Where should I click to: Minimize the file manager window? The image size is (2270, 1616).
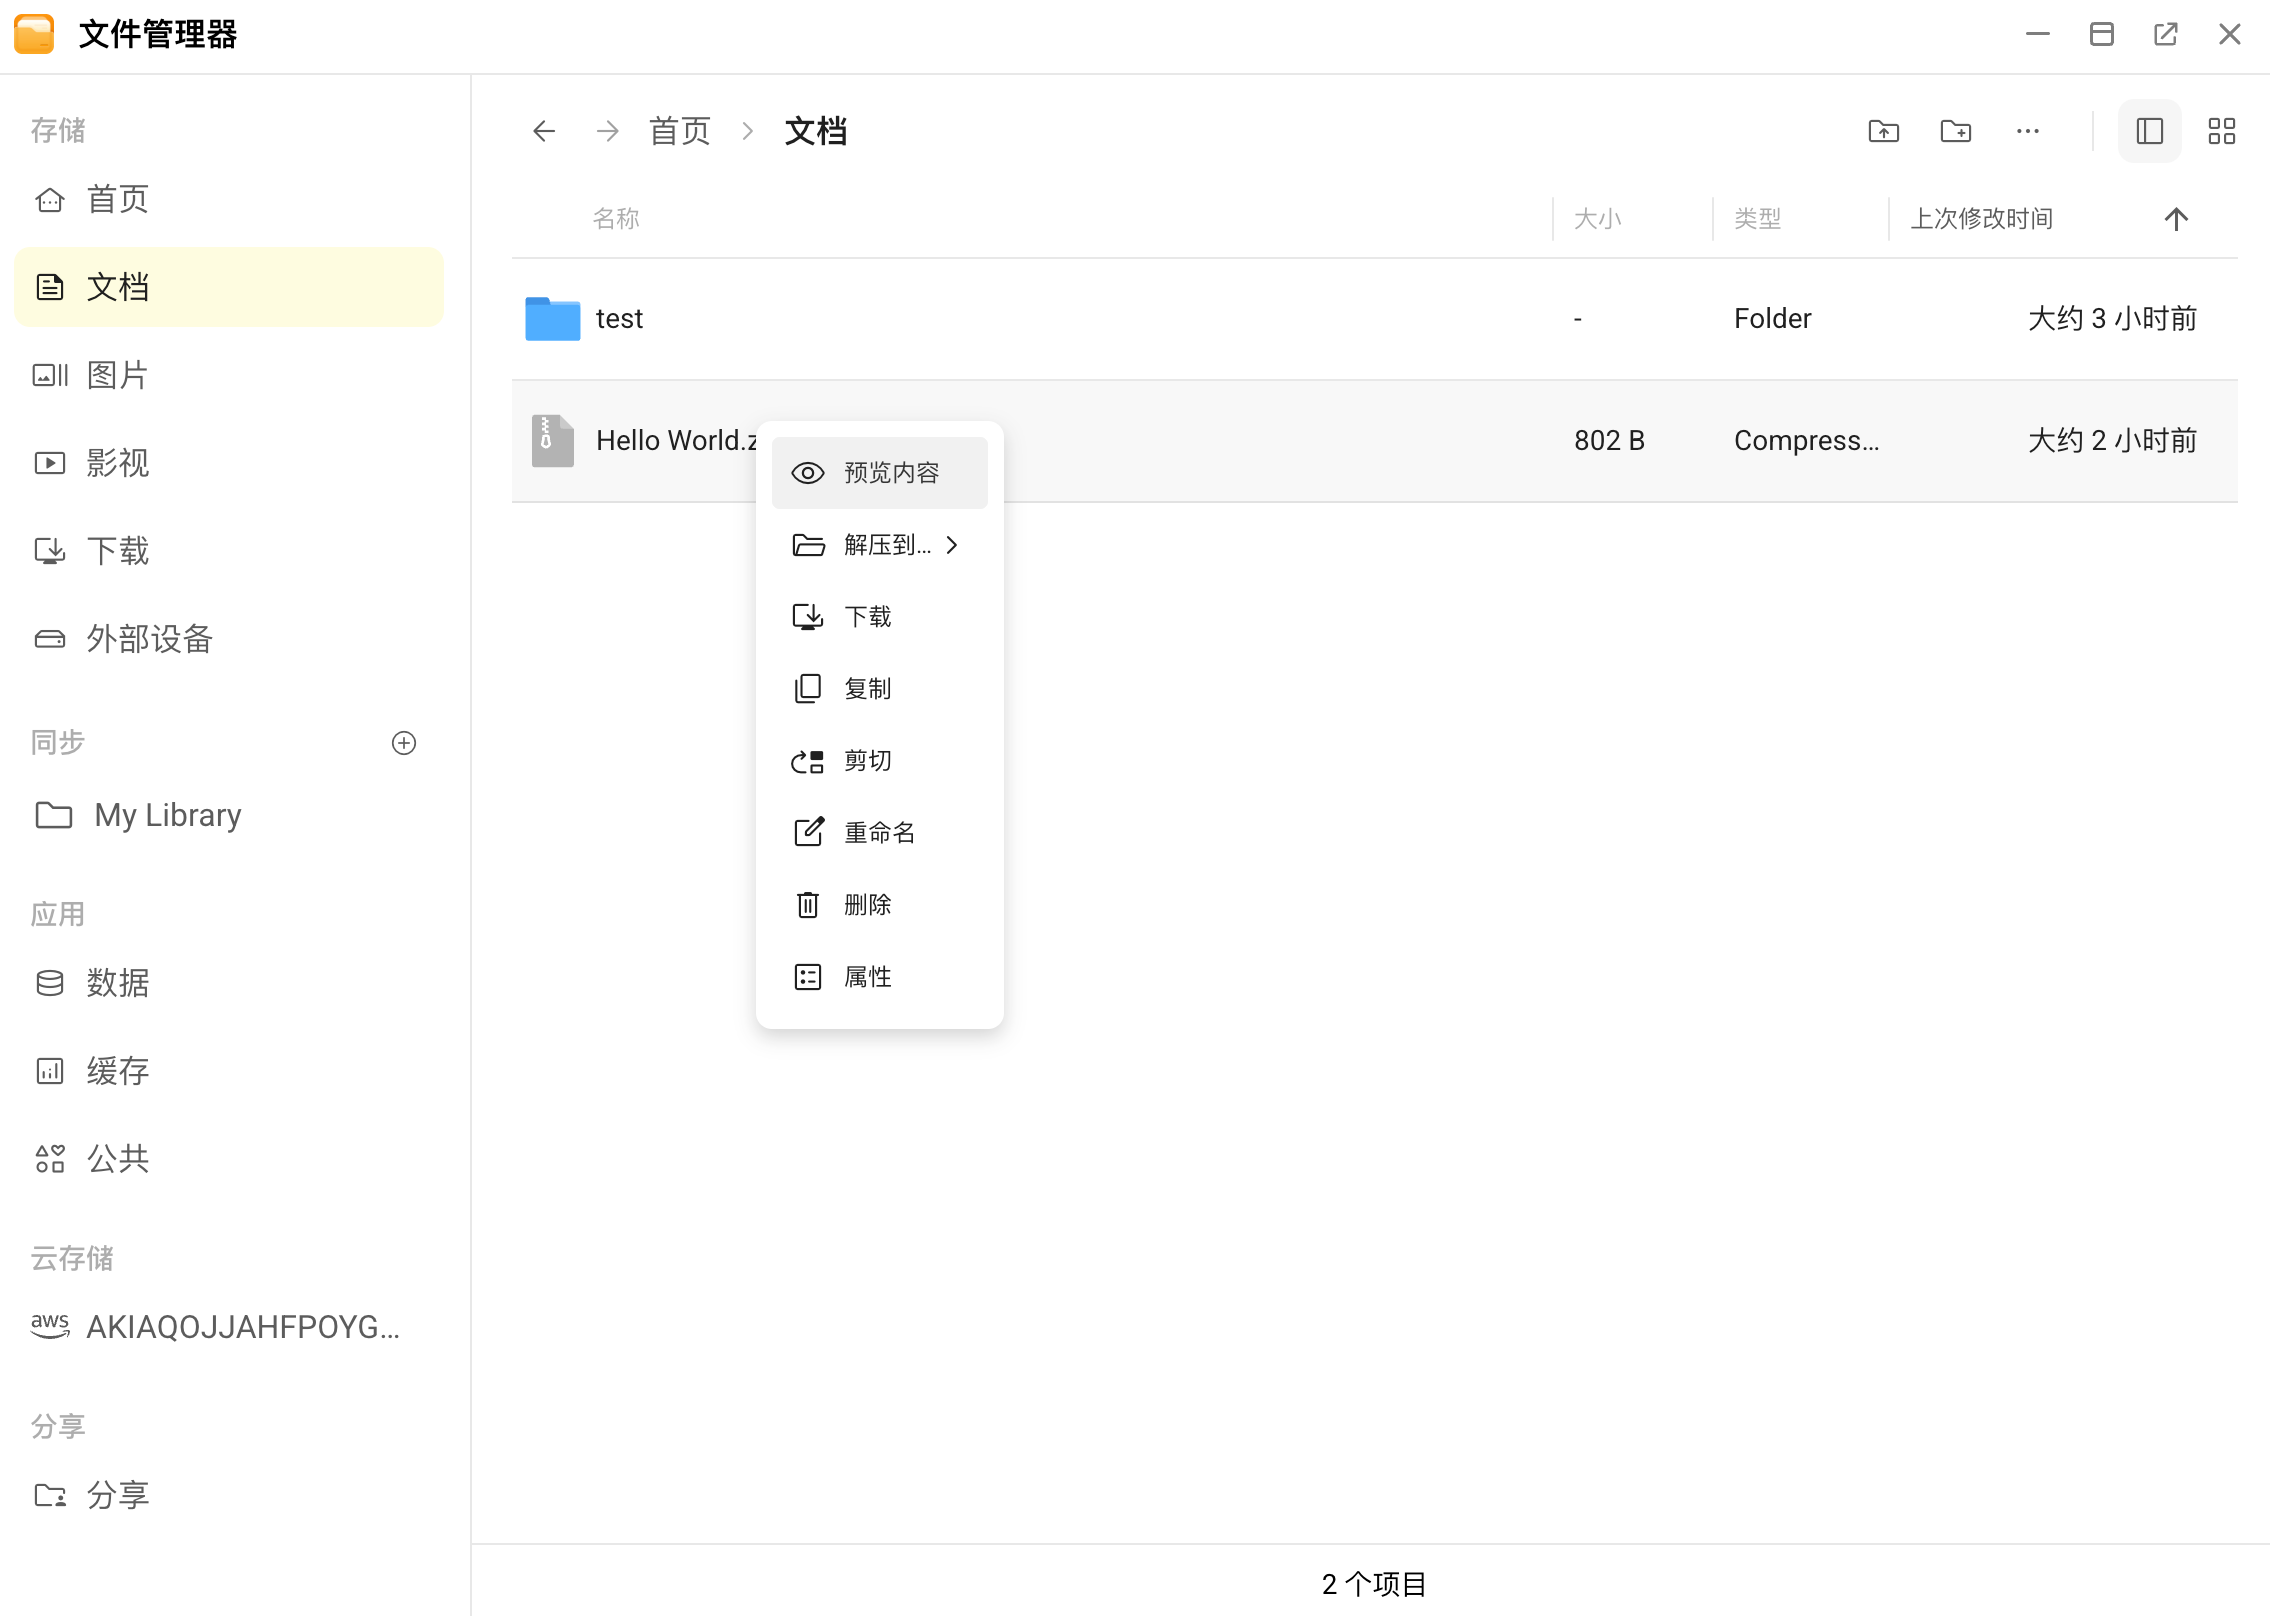click(2038, 34)
